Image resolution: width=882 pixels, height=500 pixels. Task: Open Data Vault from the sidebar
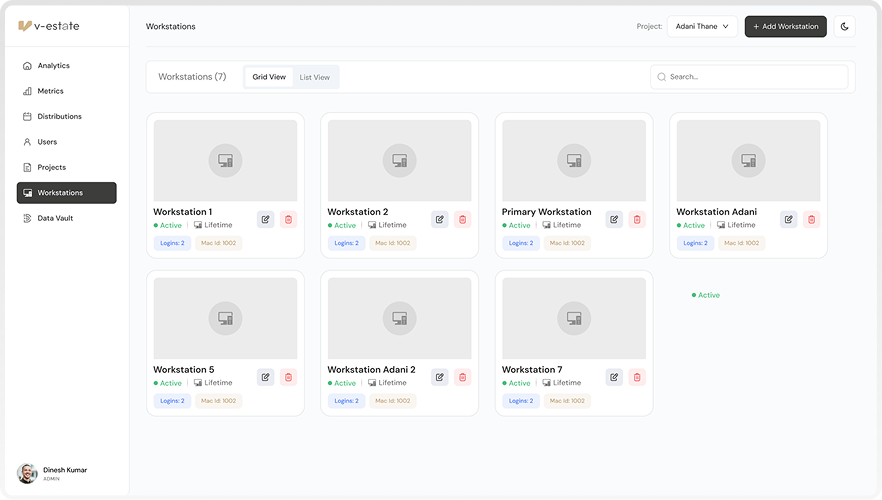(66, 218)
